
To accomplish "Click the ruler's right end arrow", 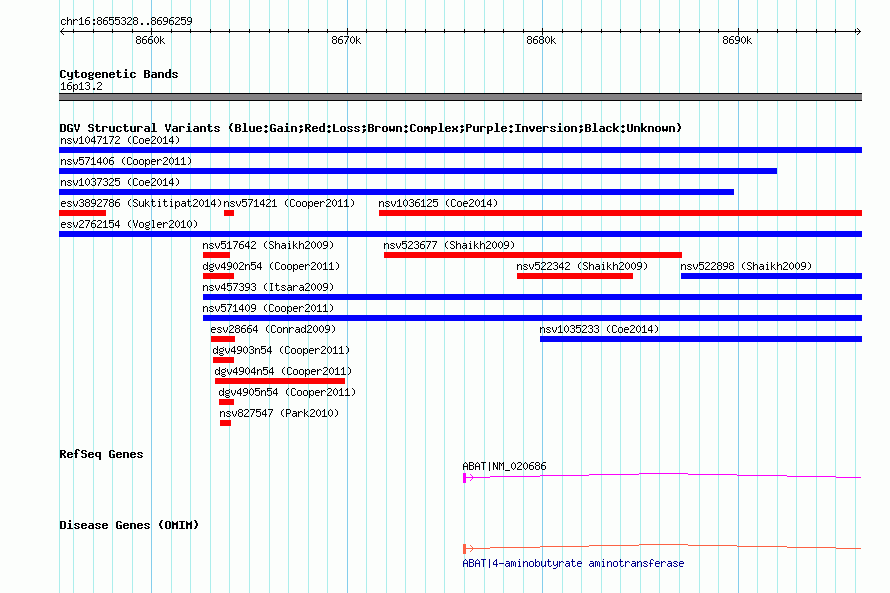I will coord(858,31).
